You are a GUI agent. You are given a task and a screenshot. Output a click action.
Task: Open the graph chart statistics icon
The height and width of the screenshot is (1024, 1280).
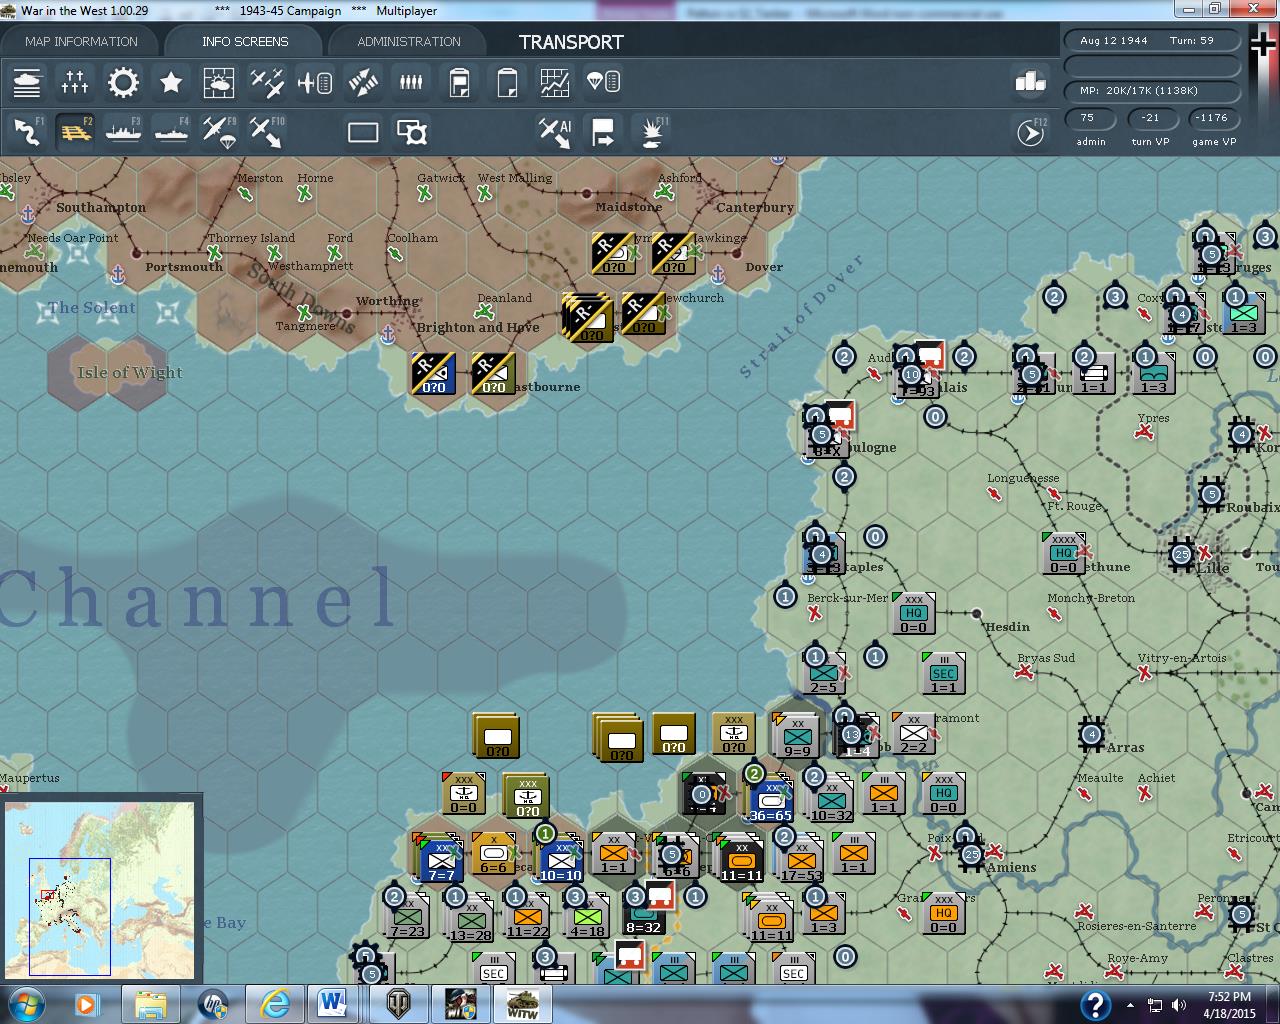pyautogui.click(x=555, y=82)
